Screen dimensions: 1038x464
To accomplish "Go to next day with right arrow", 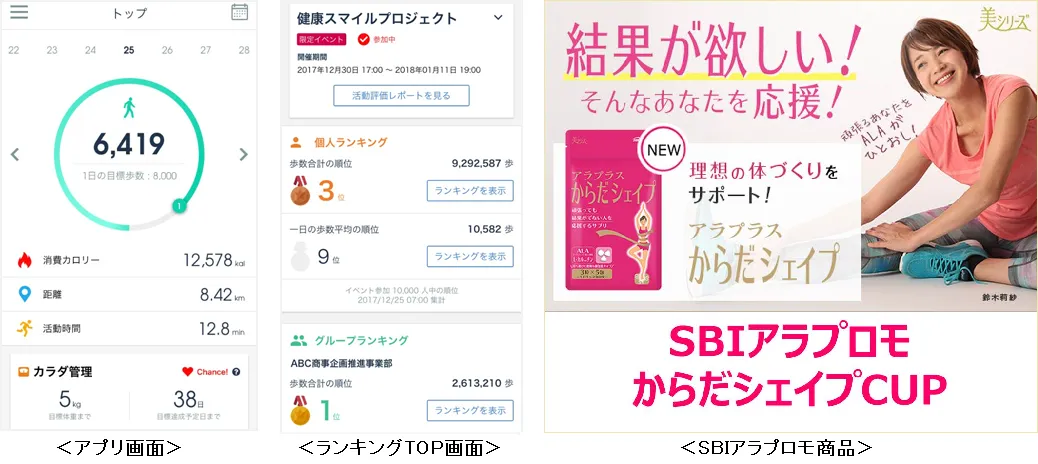I will pos(244,155).
